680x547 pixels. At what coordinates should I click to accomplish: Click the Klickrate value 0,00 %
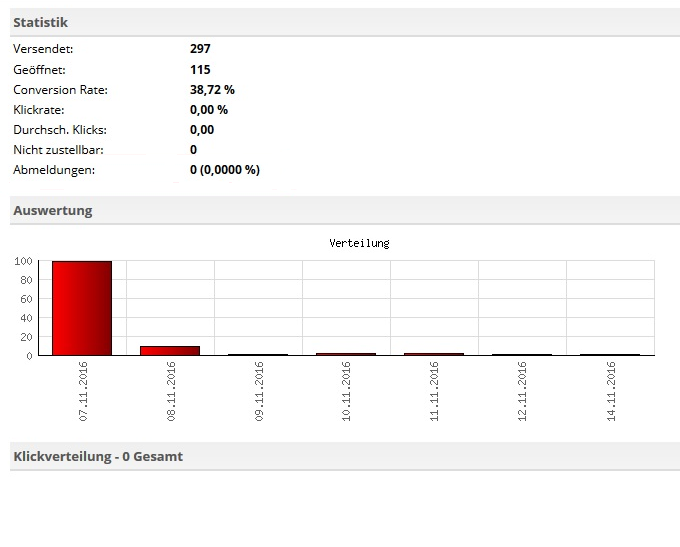point(209,110)
